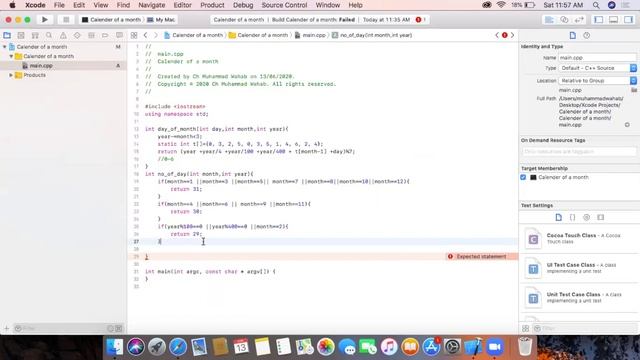640x360 pixels.
Task: Run the project with the Play button
Action: tap(44, 20)
